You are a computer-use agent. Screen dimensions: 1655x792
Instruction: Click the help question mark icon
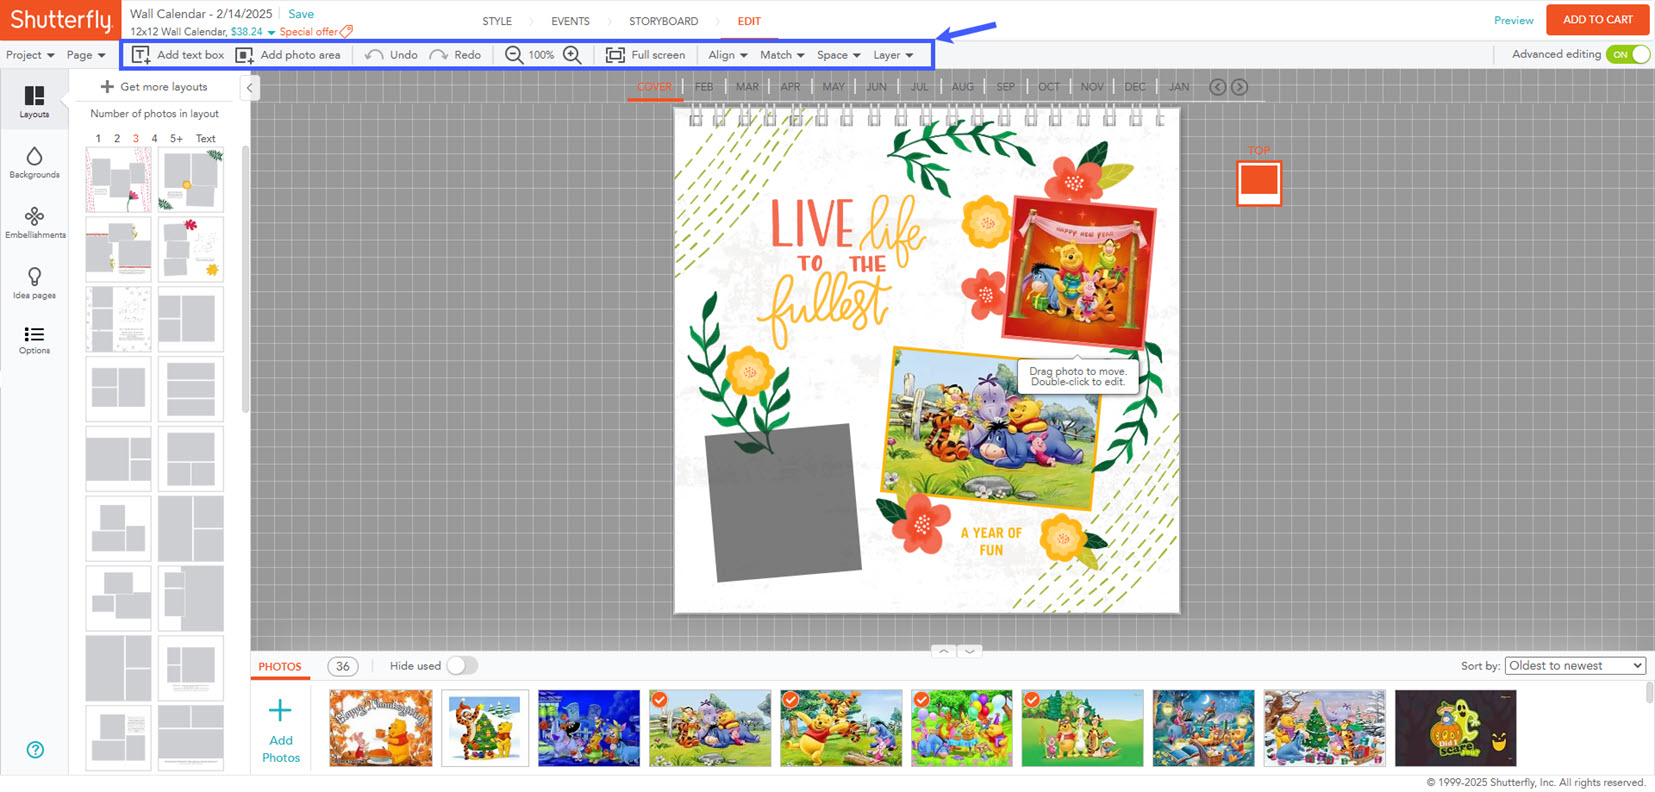35,750
